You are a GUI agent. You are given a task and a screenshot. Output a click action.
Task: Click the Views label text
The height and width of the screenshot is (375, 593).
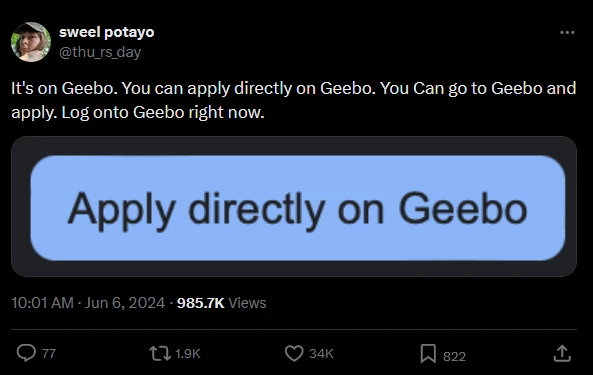click(x=247, y=303)
